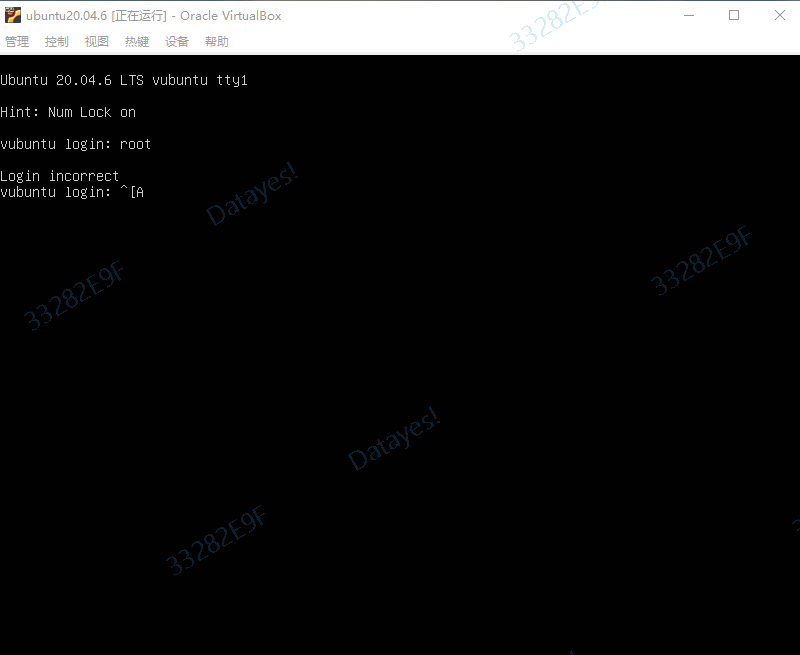This screenshot has width=800, height=655.
Task: Minimize the VirtualBox VM window
Action: [x=688, y=15]
